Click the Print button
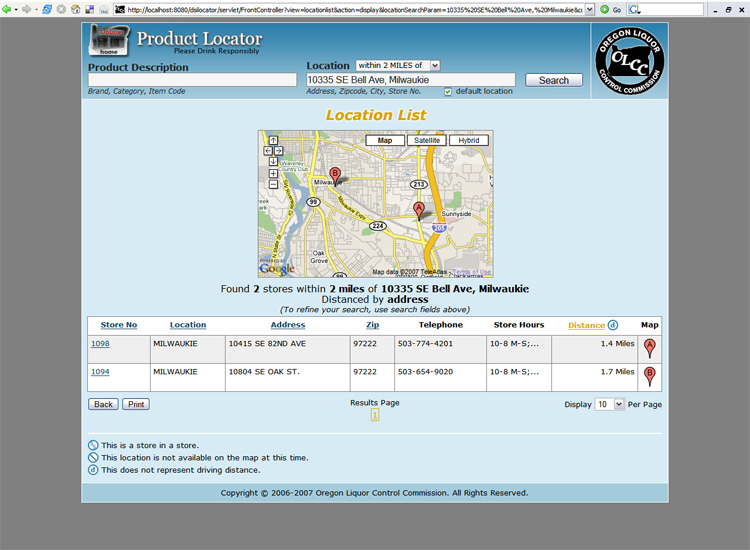 pos(136,404)
